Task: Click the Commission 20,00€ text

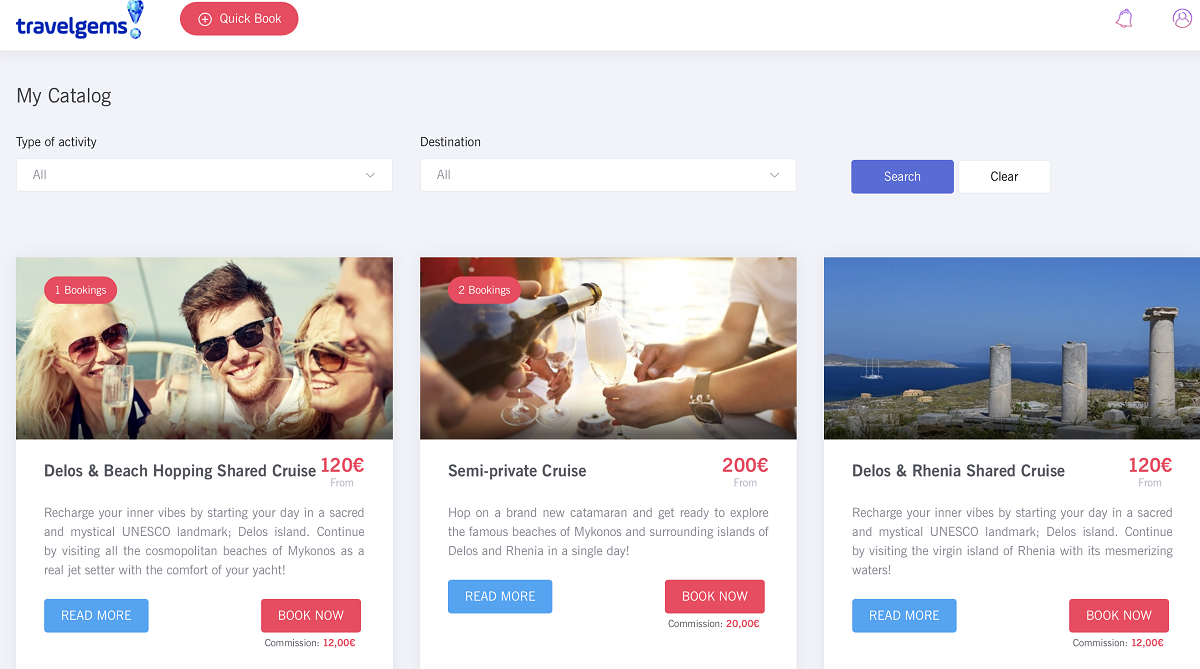Action: 713,624
